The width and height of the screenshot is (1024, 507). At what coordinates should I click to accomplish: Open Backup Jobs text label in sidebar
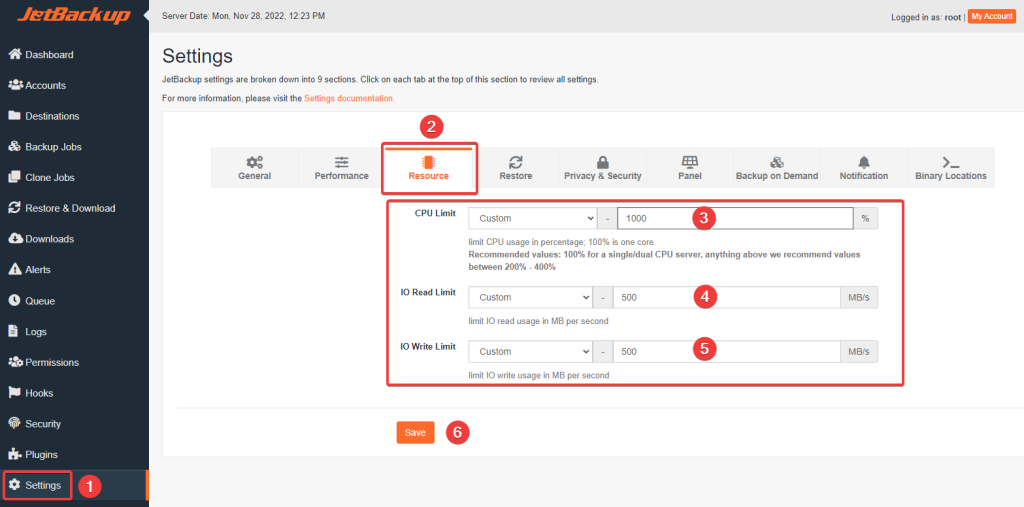point(54,147)
